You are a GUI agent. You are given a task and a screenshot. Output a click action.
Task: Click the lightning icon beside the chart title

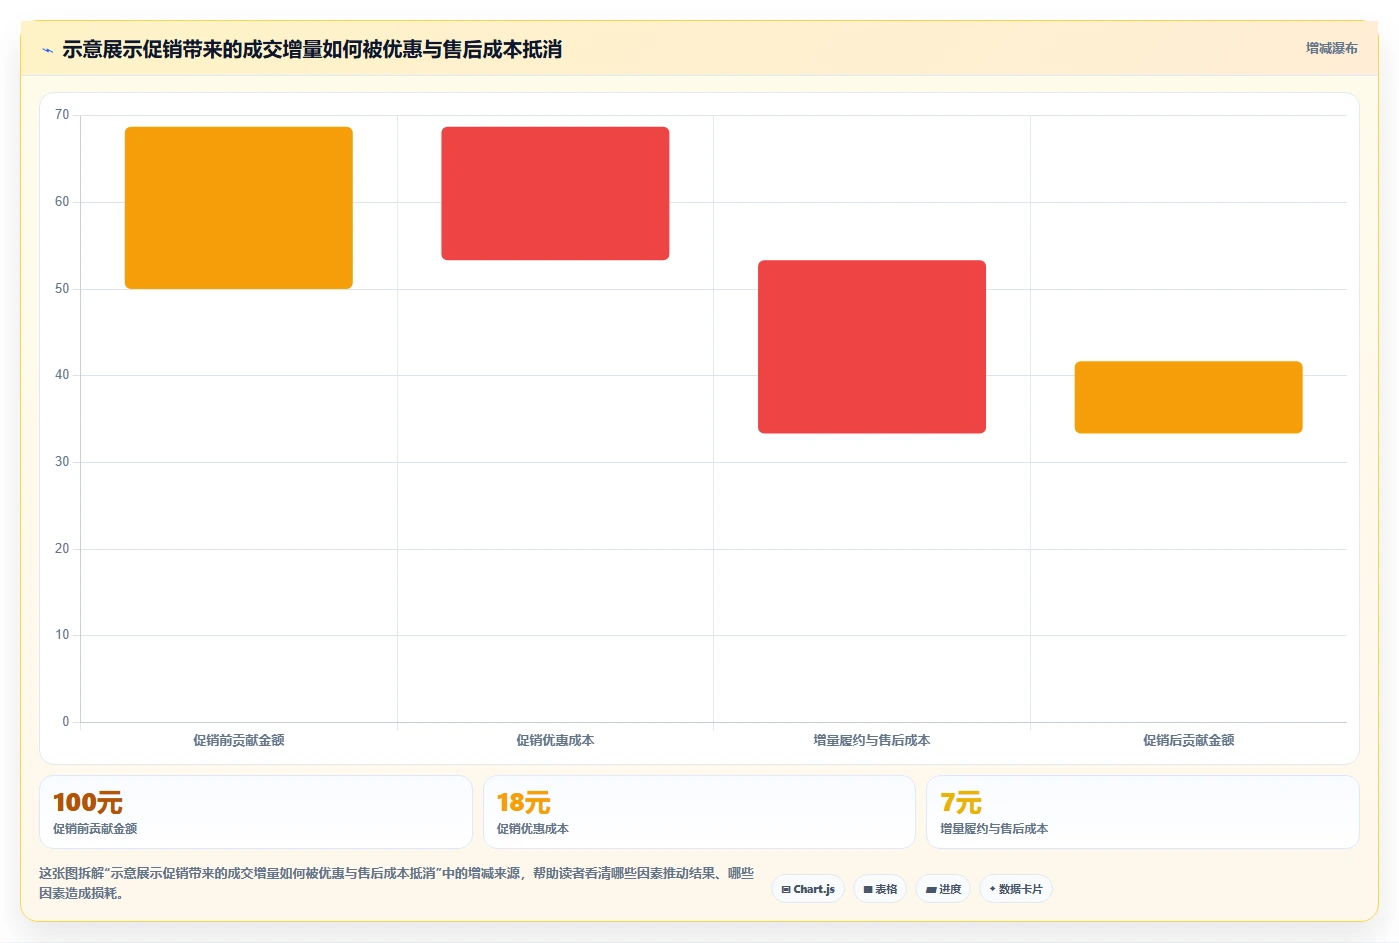(47, 50)
